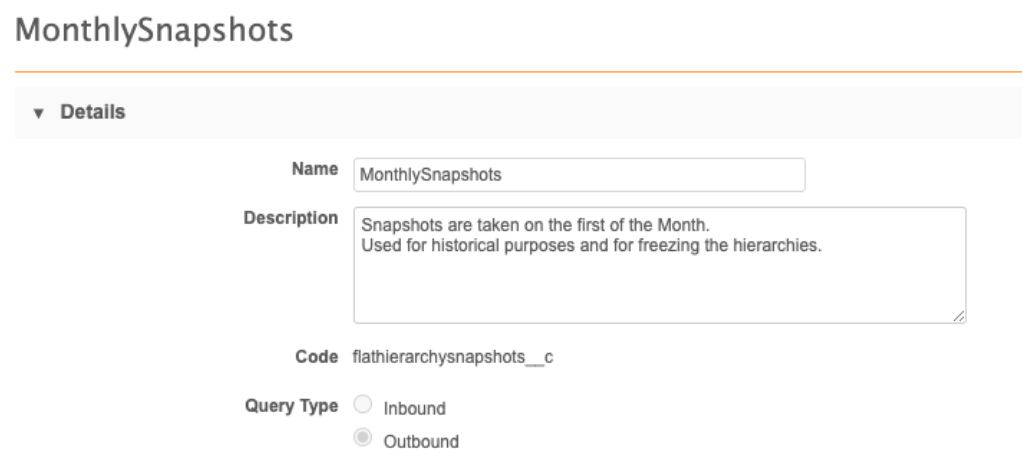Click the Name field label
This screenshot has height=462, width=1022.
(x=316, y=170)
